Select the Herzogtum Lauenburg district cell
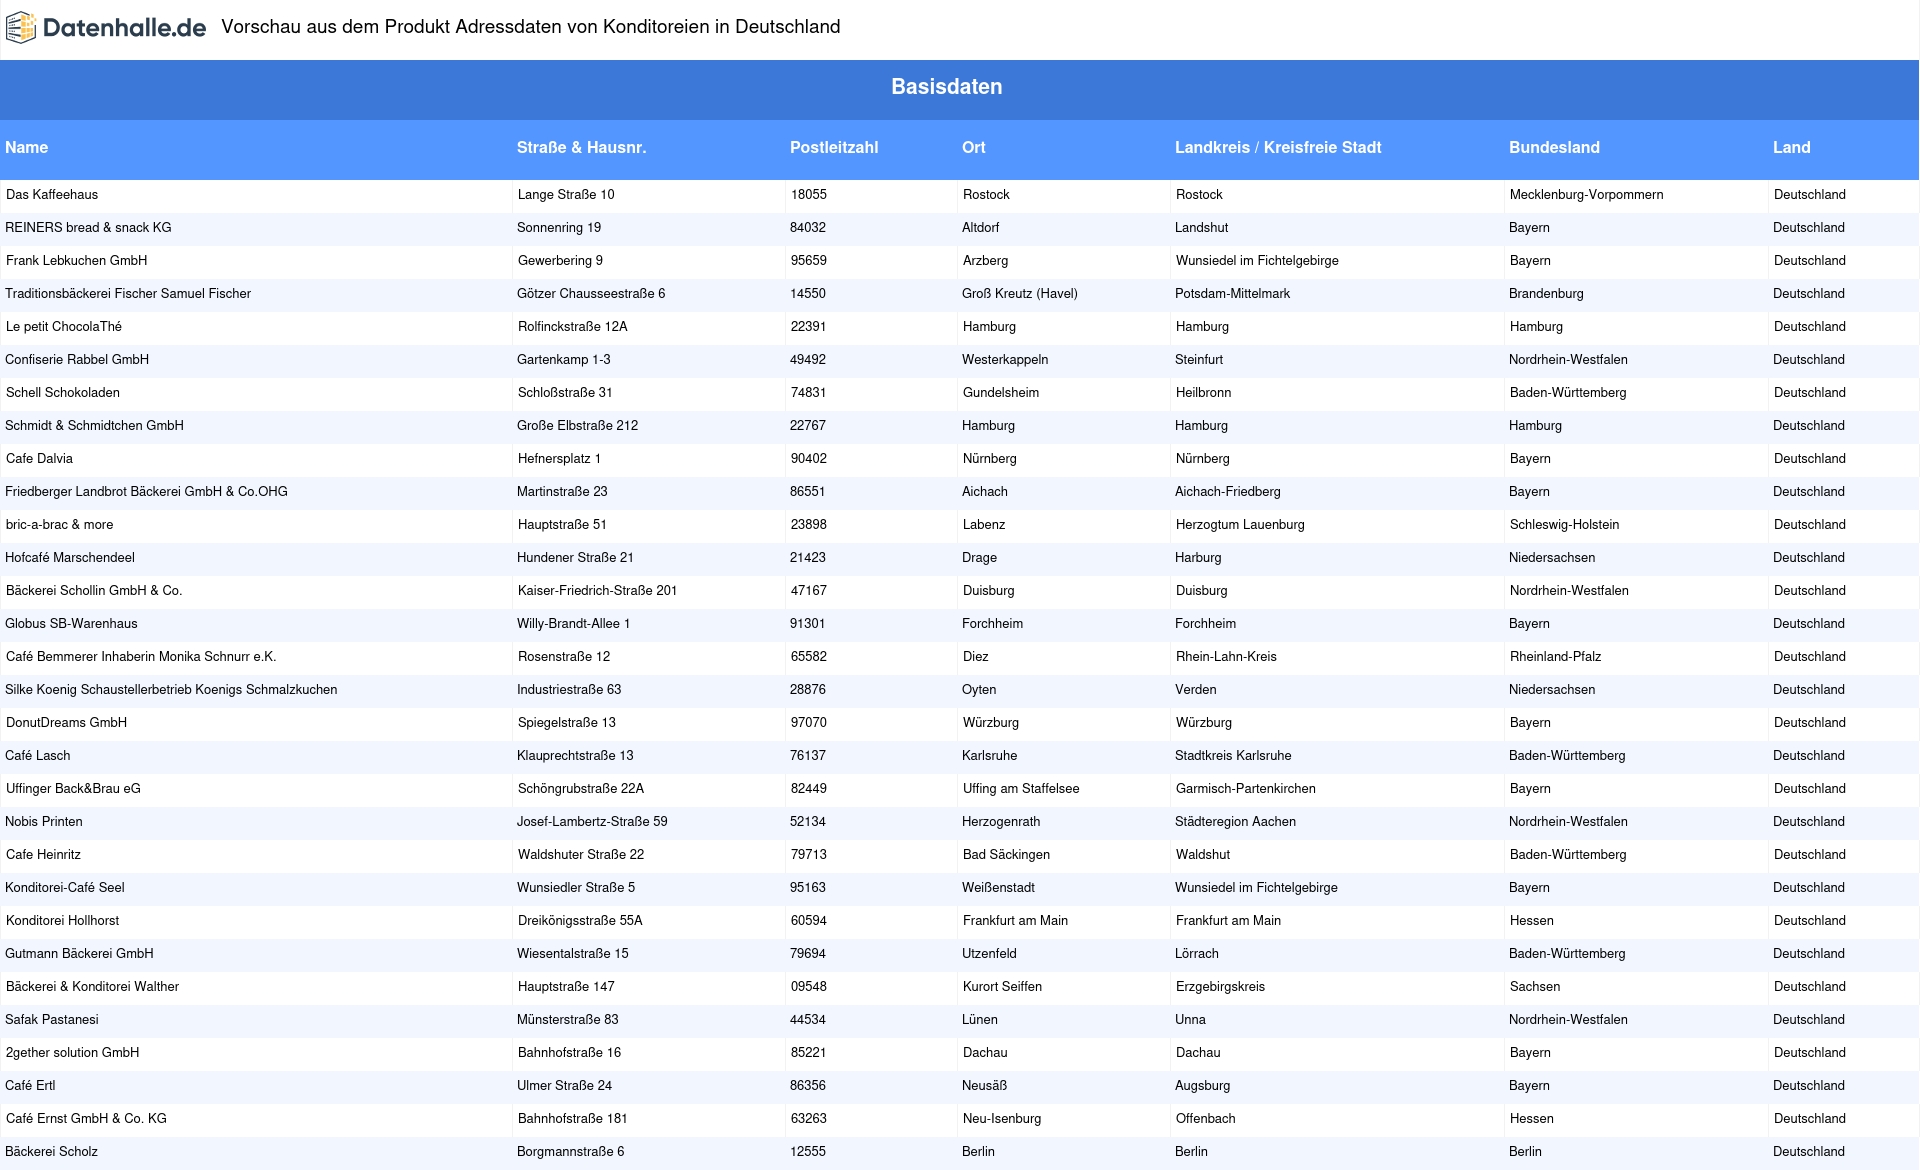Image resolution: width=1920 pixels, height=1170 pixels. (x=1240, y=525)
